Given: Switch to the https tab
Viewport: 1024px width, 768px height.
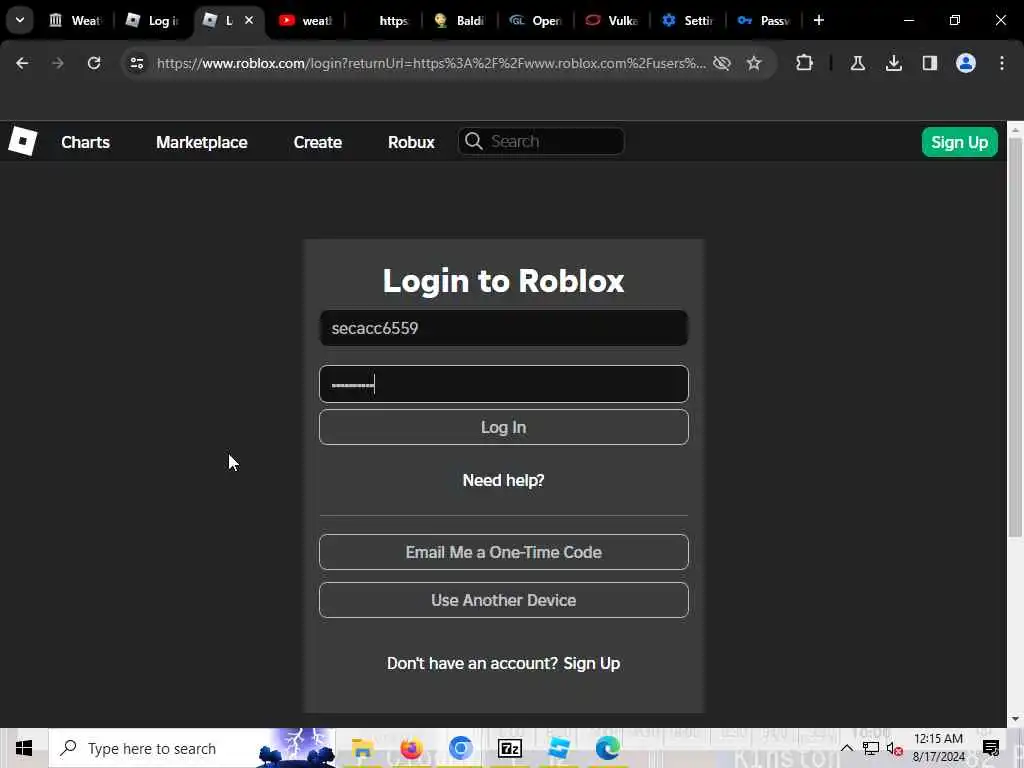Looking at the screenshot, I should pyautogui.click(x=383, y=21).
